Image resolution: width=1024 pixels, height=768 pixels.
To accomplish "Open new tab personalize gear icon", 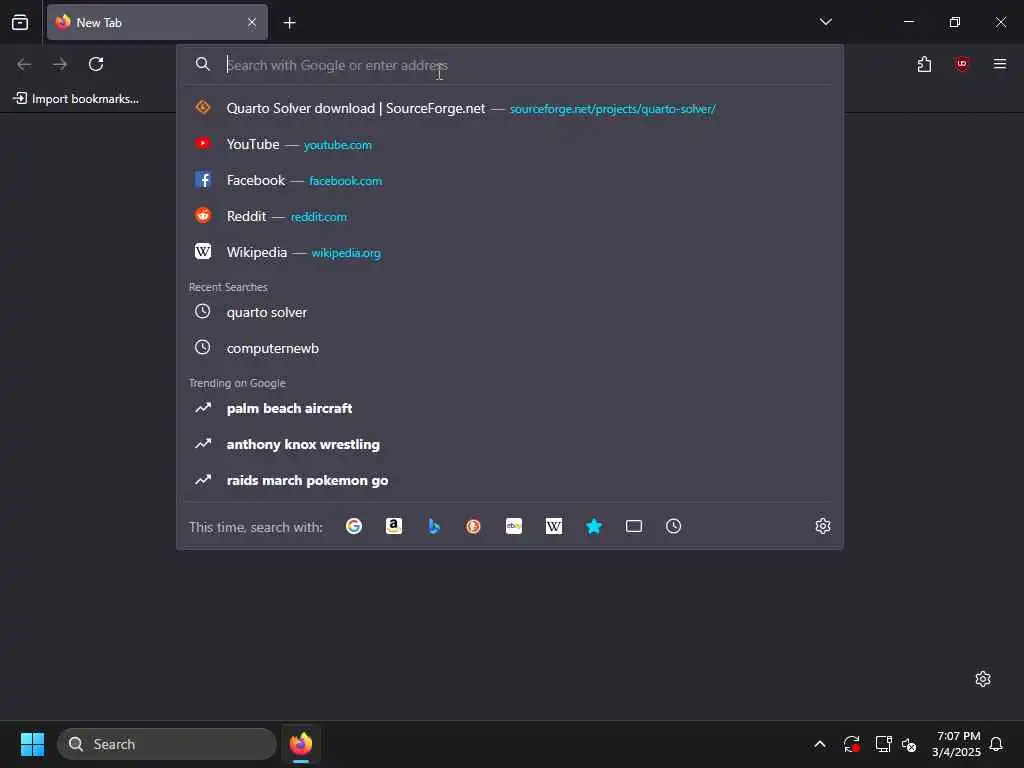I will pyautogui.click(x=983, y=679).
